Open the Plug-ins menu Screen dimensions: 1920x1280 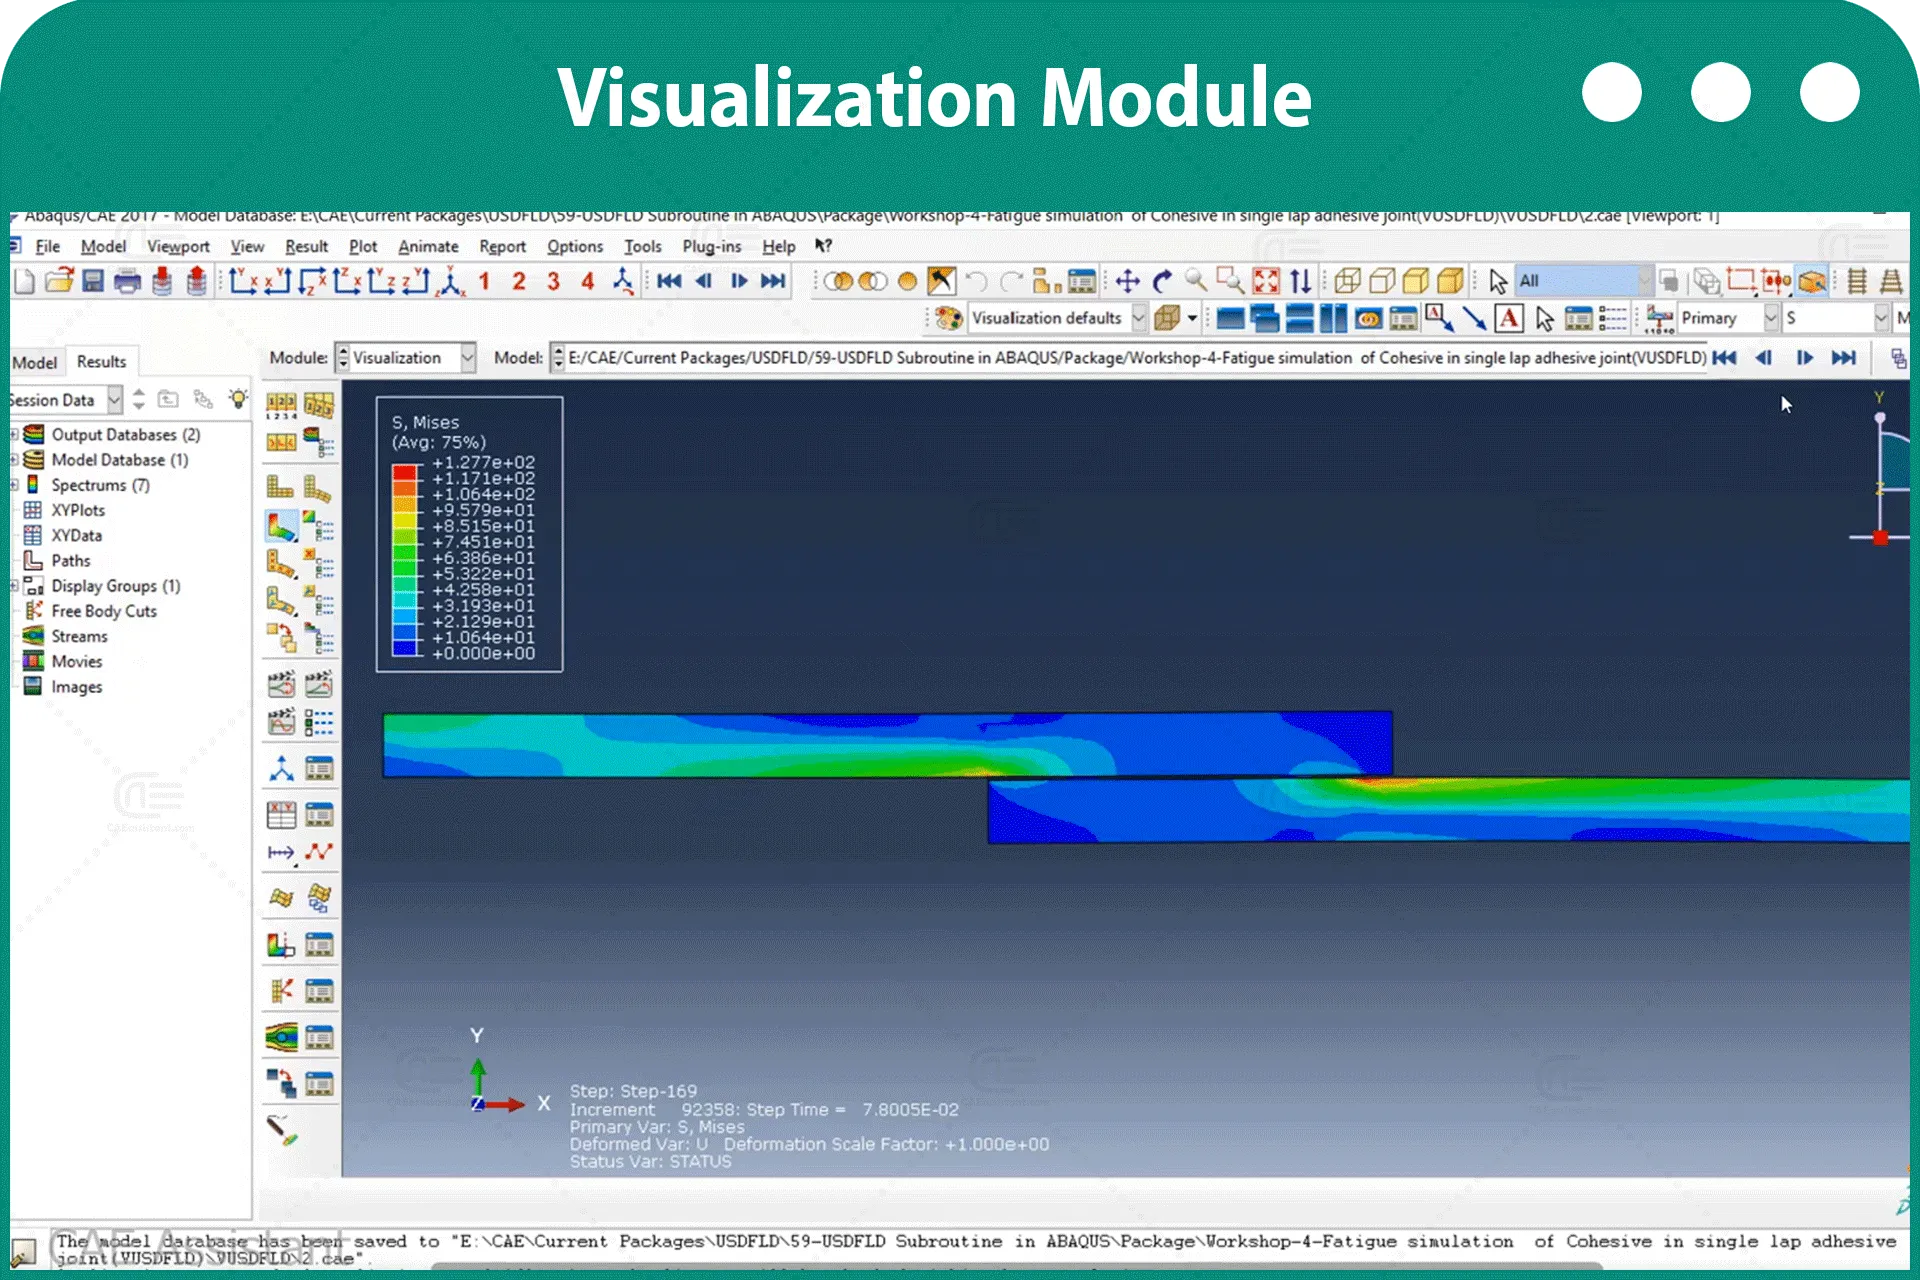[712, 246]
